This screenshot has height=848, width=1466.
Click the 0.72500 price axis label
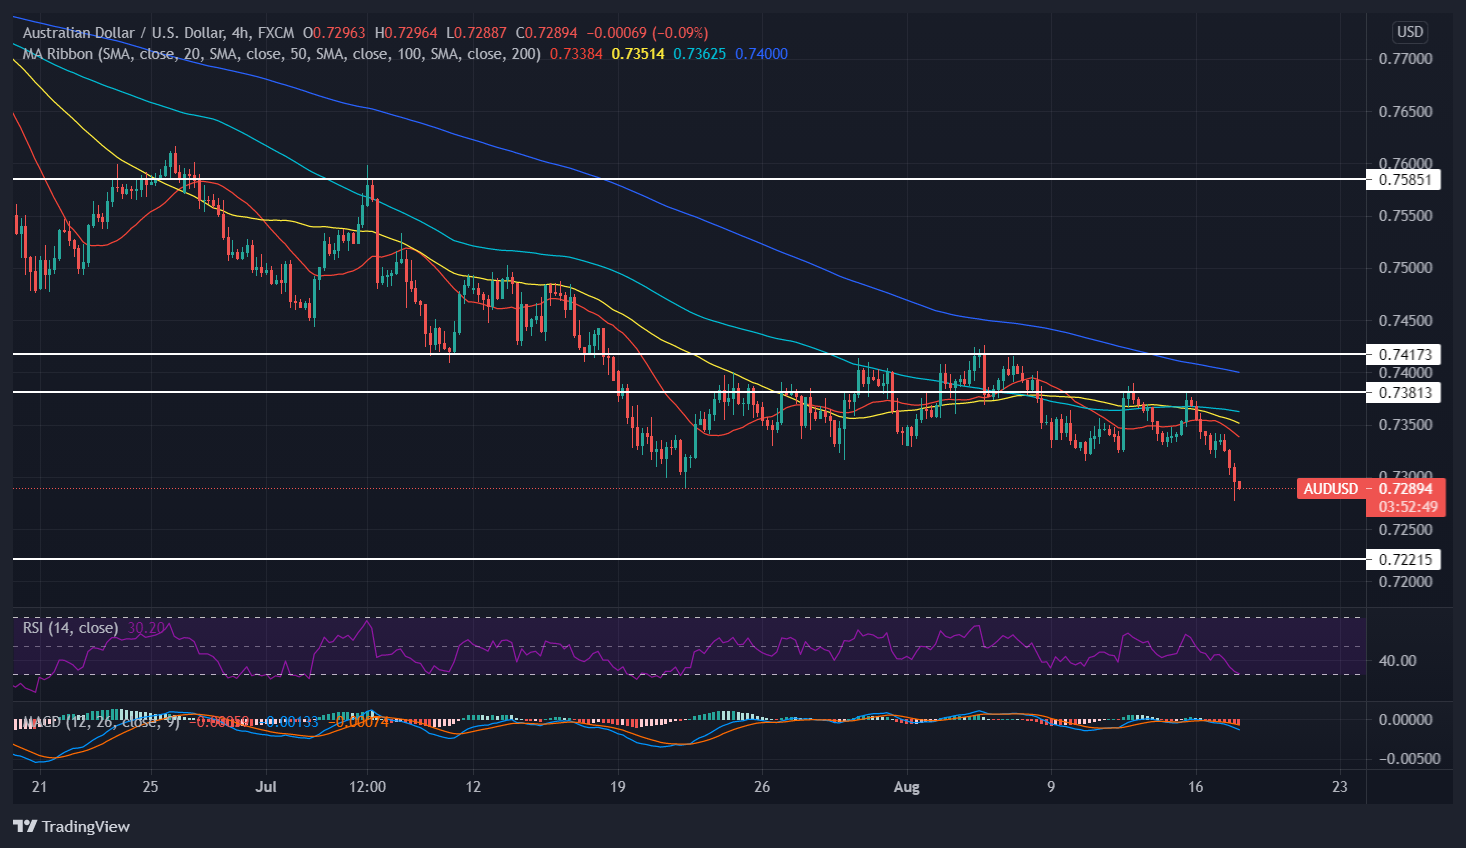point(1405,530)
